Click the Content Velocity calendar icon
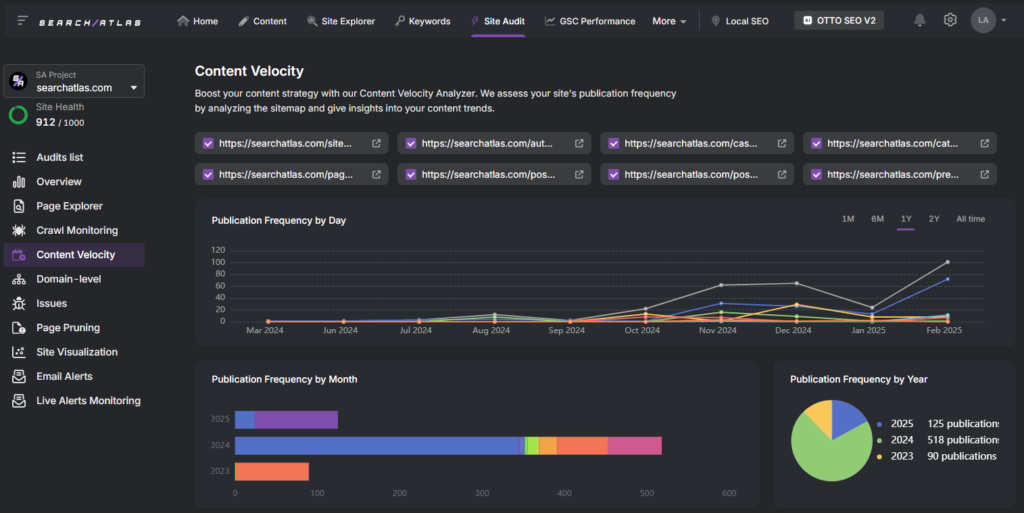 point(19,255)
